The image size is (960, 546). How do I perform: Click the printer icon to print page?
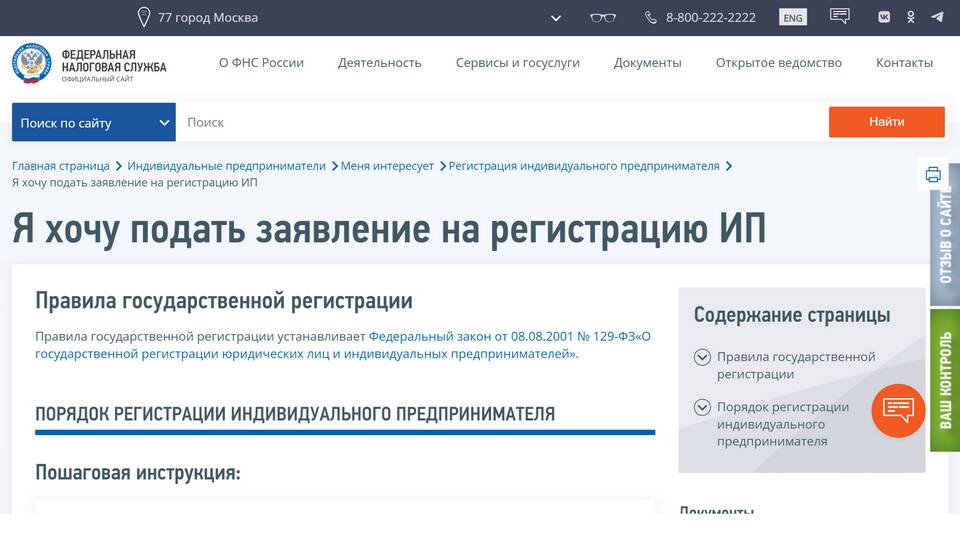(x=933, y=175)
